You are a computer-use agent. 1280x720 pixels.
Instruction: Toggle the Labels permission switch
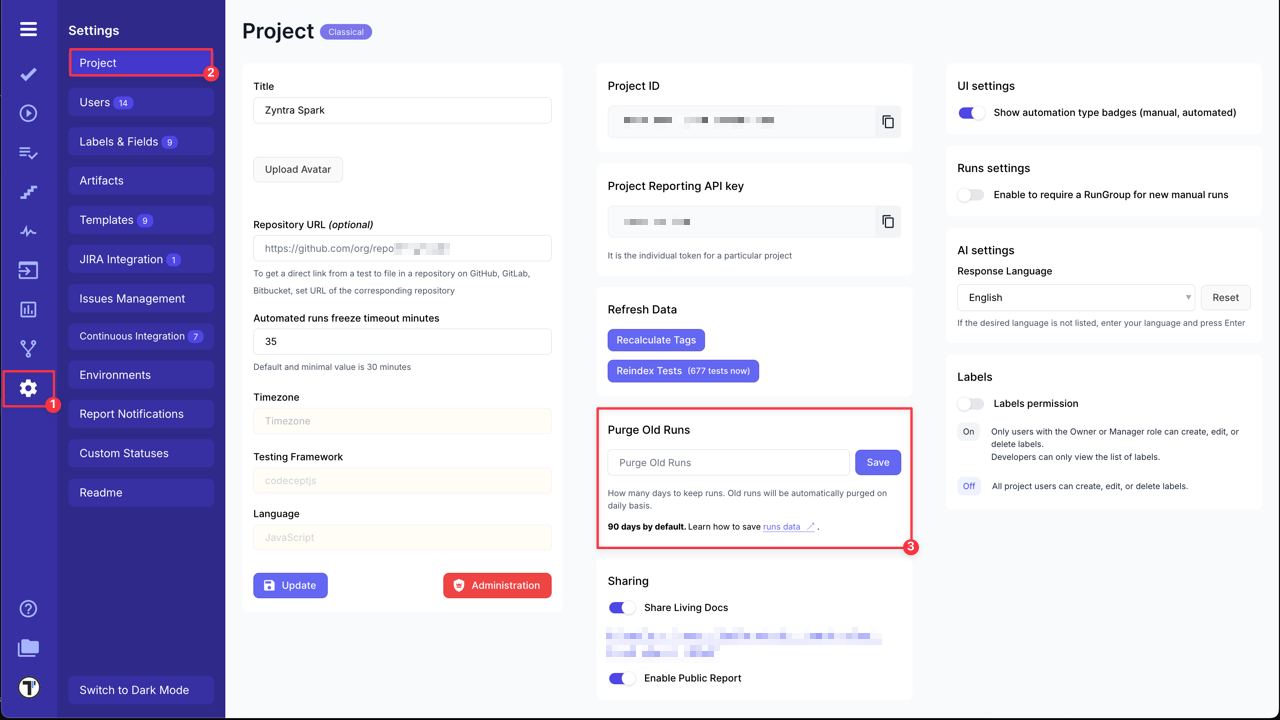tap(970, 404)
